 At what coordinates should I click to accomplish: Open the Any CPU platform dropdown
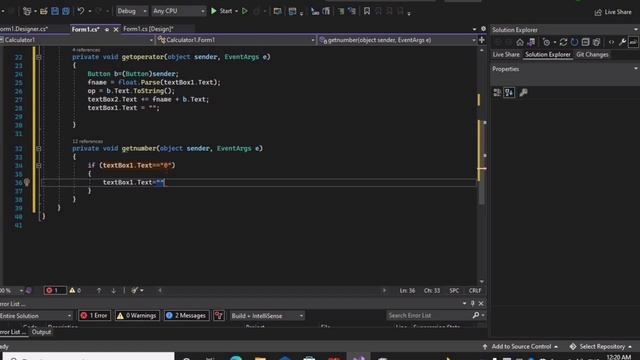pos(178,11)
